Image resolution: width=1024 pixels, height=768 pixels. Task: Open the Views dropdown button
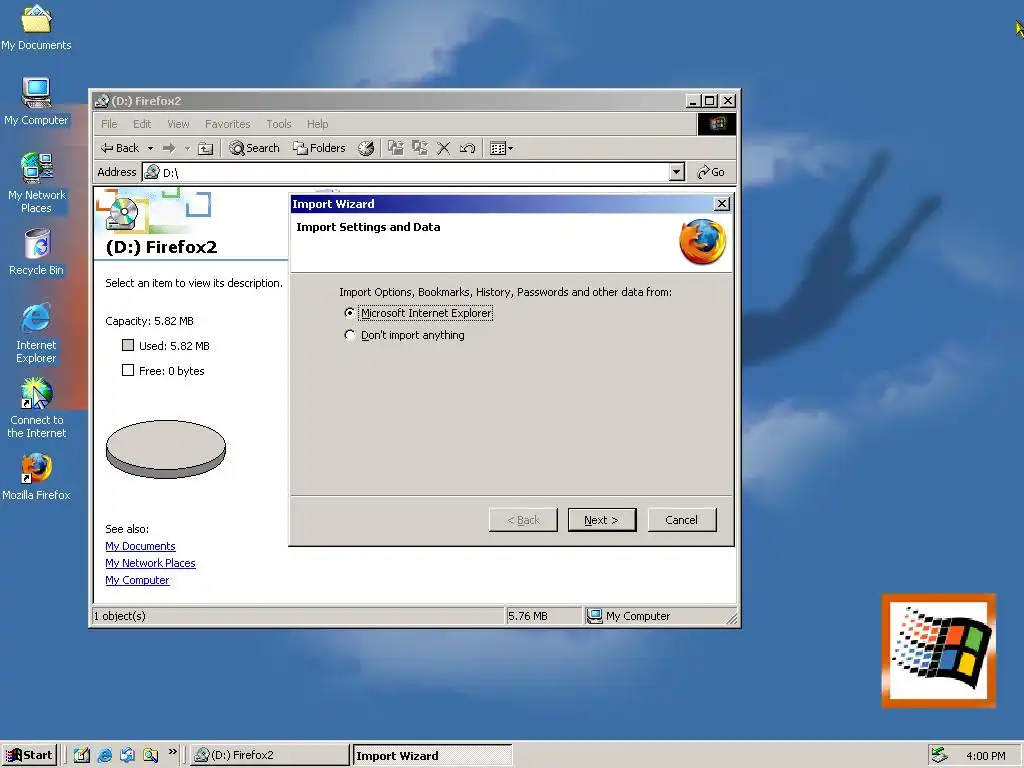click(501, 148)
